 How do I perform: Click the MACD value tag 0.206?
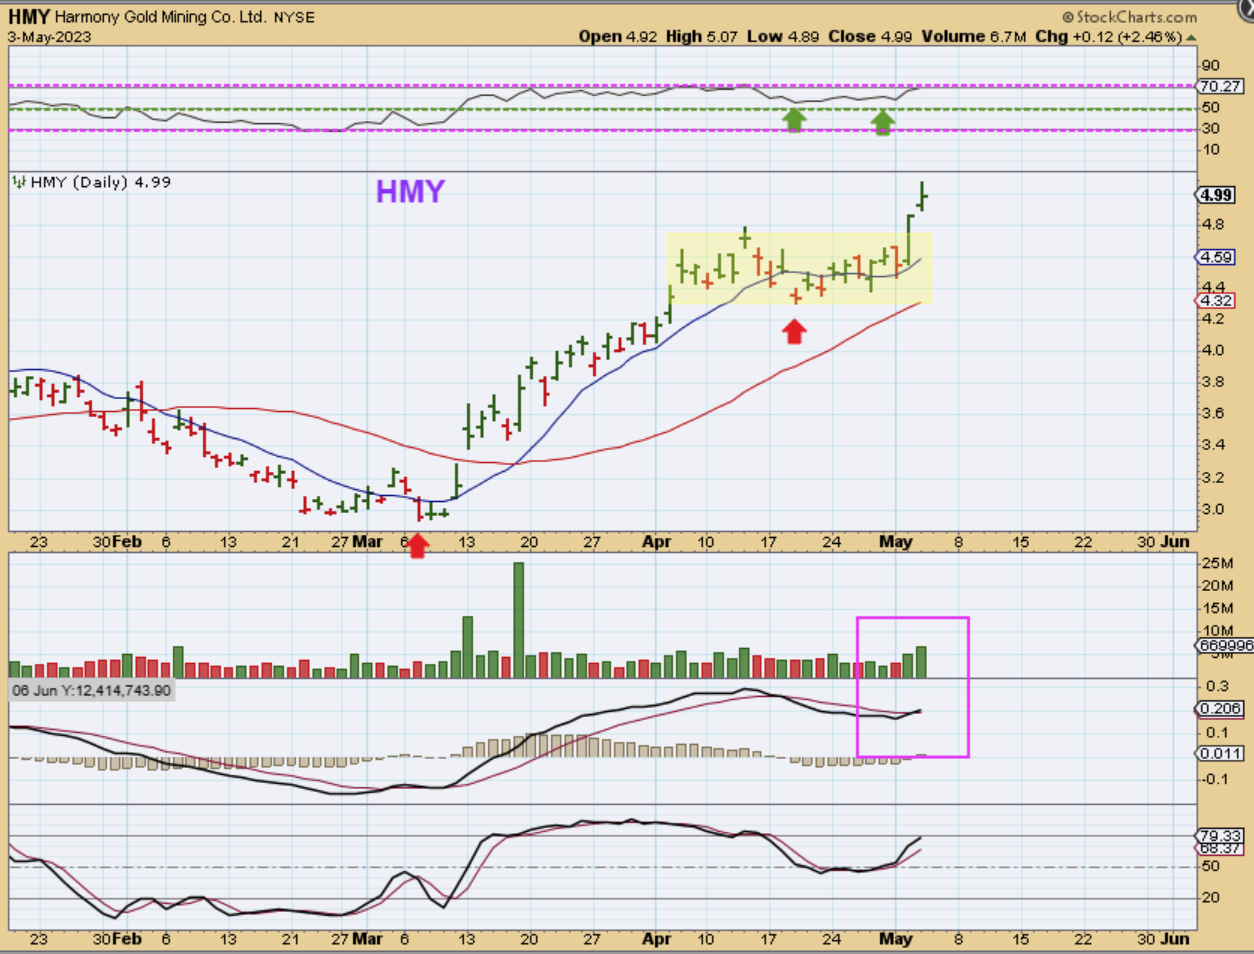pyautogui.click(x=1221, y=708)
